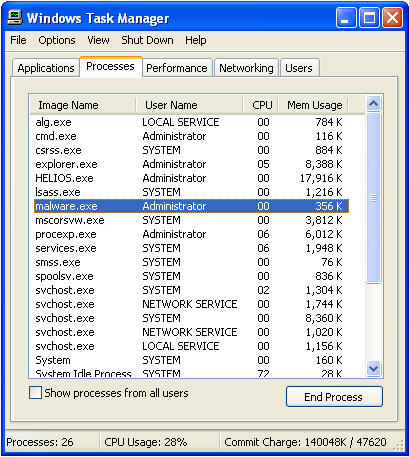Screen dimensions: 409x457
Task: Switch to the Applications tab
Action: pos(46,68)
